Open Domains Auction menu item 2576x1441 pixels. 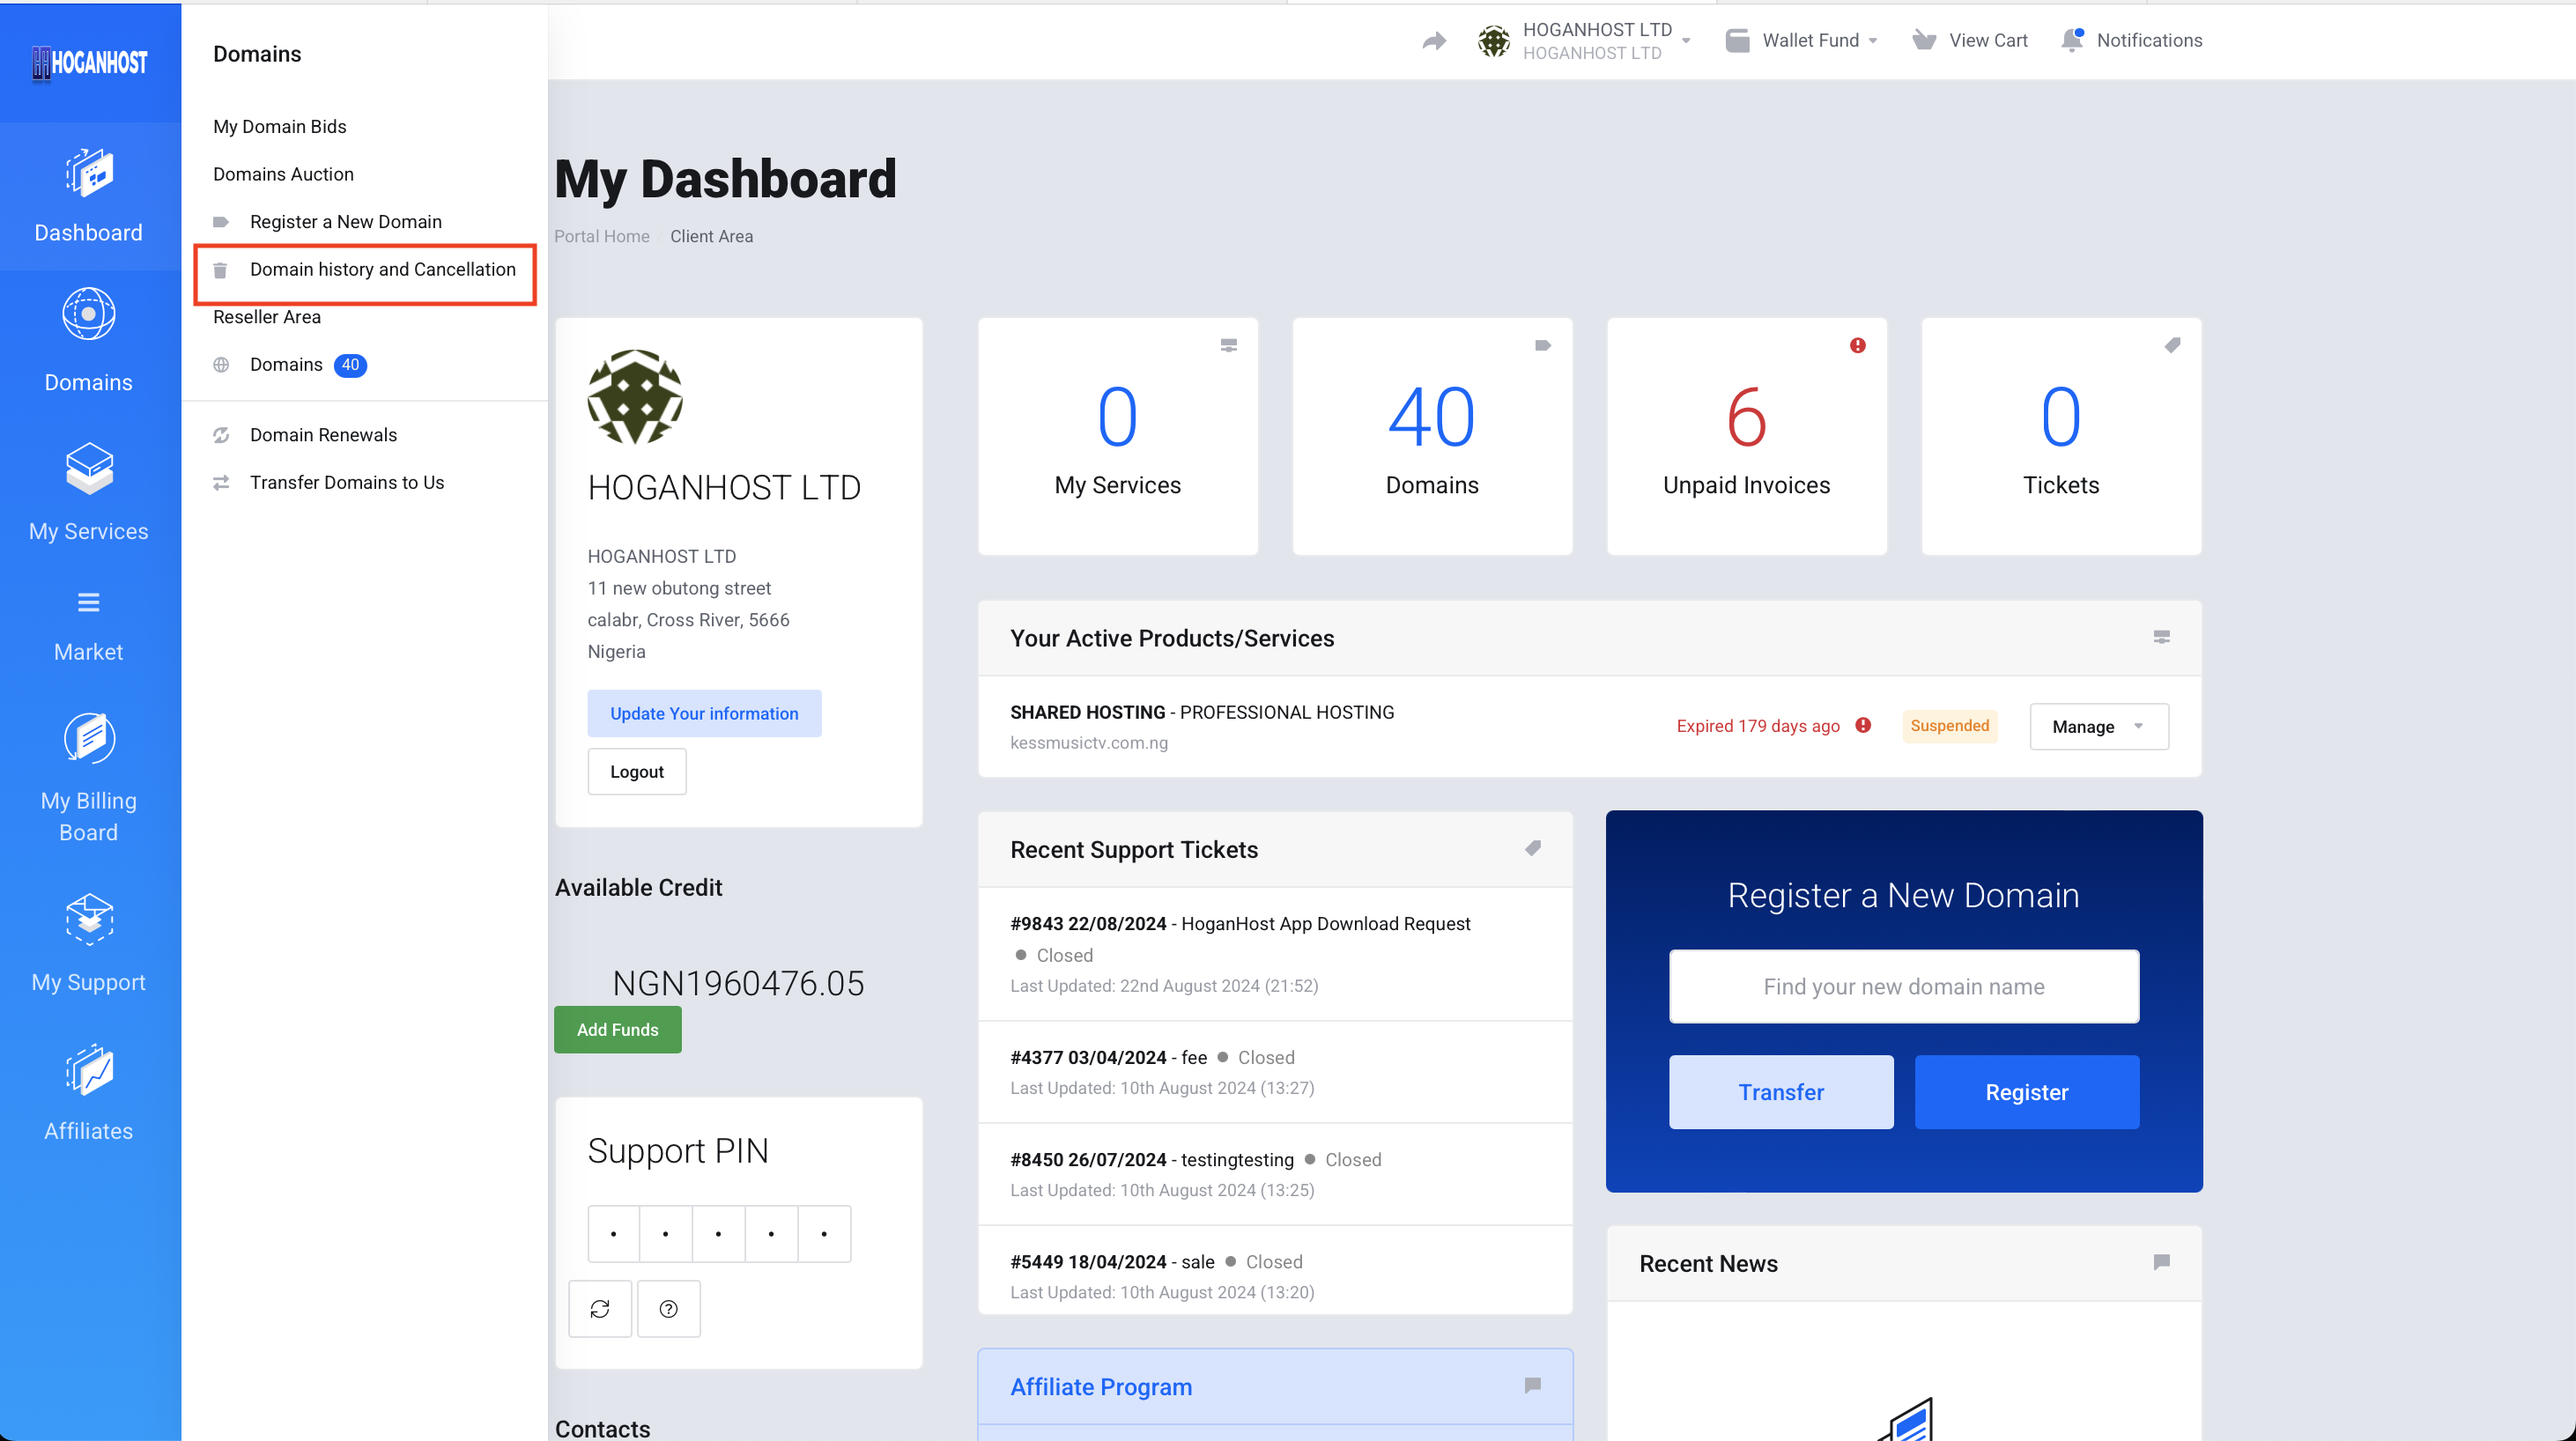pos(283,174)
